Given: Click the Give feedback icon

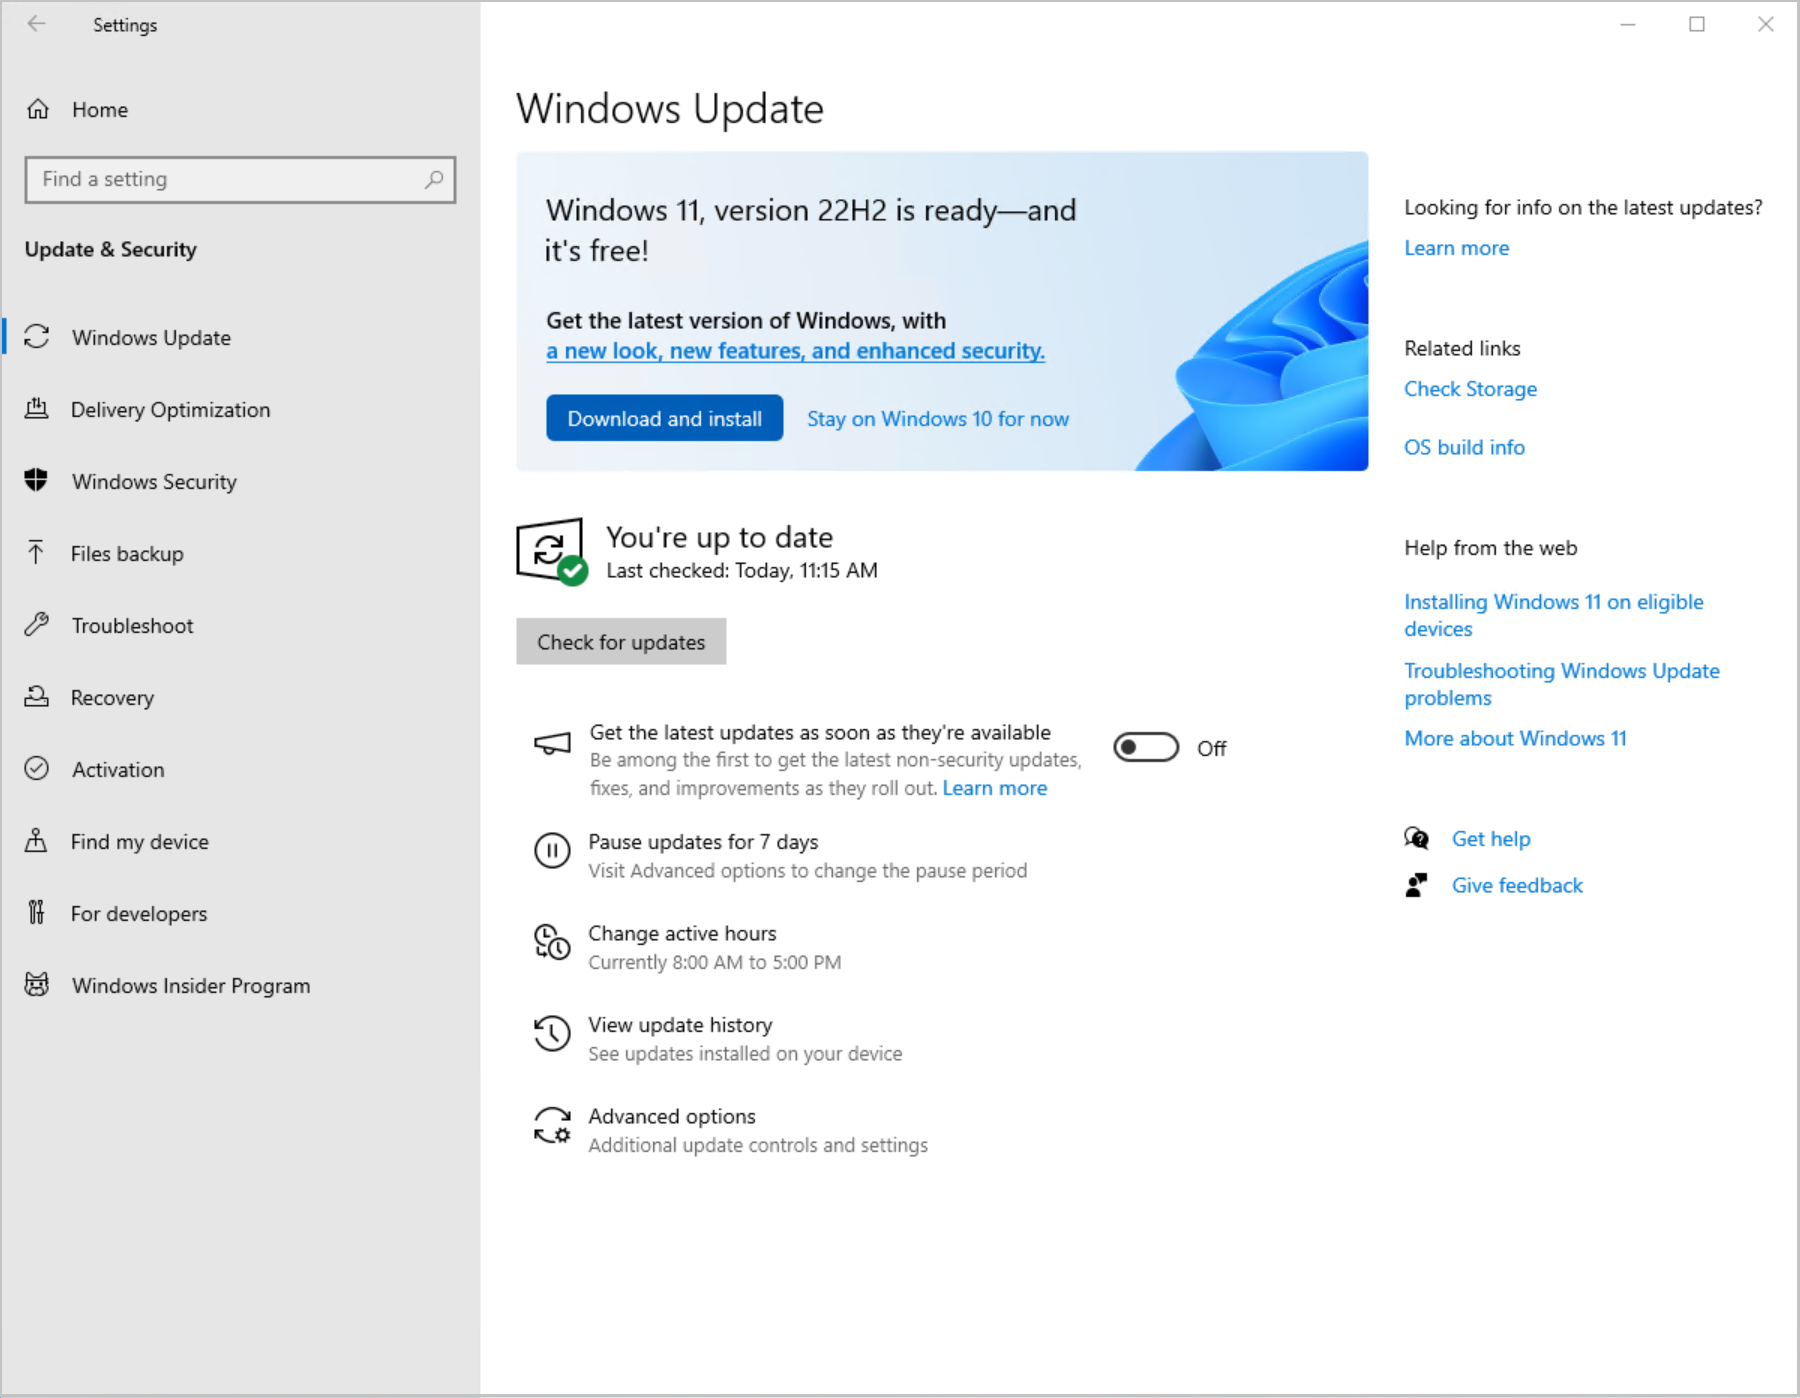Looking at the screenshot, I should (1417, 884).
